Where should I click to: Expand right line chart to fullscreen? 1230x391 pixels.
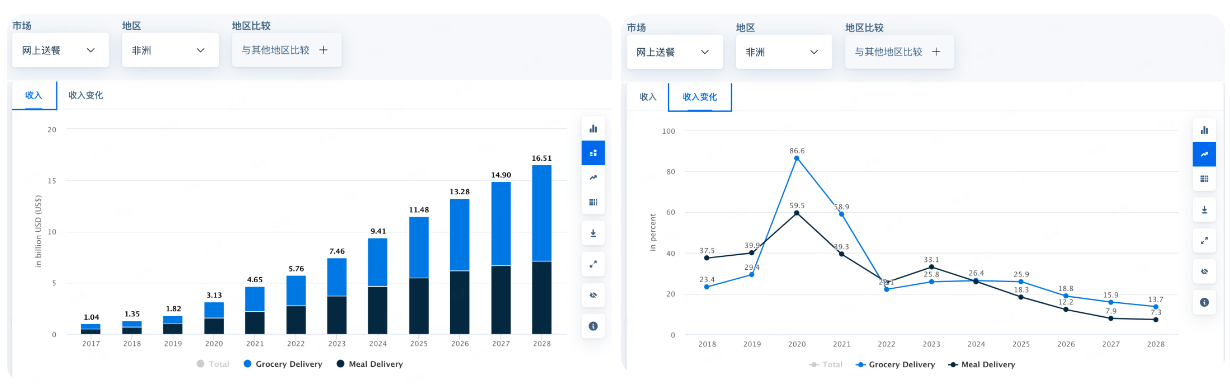pyautogui.click(x=1204, y=241)
